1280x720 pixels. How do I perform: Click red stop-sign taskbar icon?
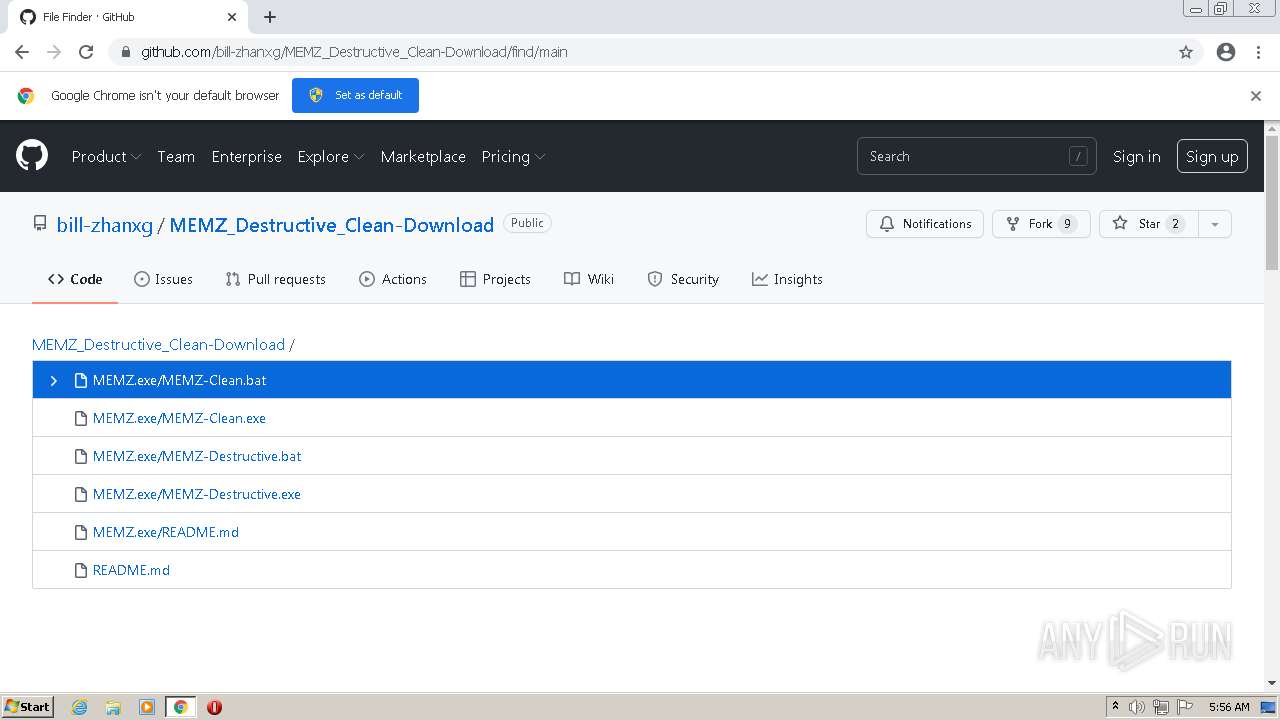214,707
